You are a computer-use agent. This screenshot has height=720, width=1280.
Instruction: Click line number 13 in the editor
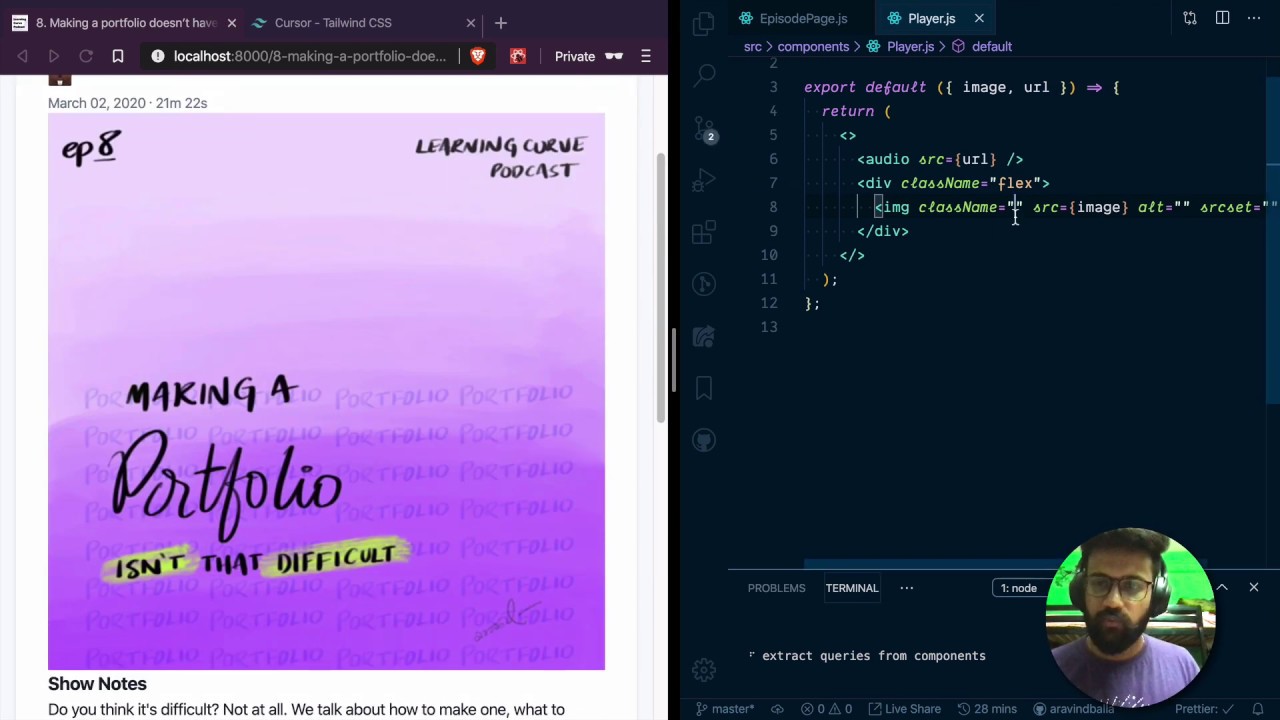pyautogui.click(x=769, y=327)
